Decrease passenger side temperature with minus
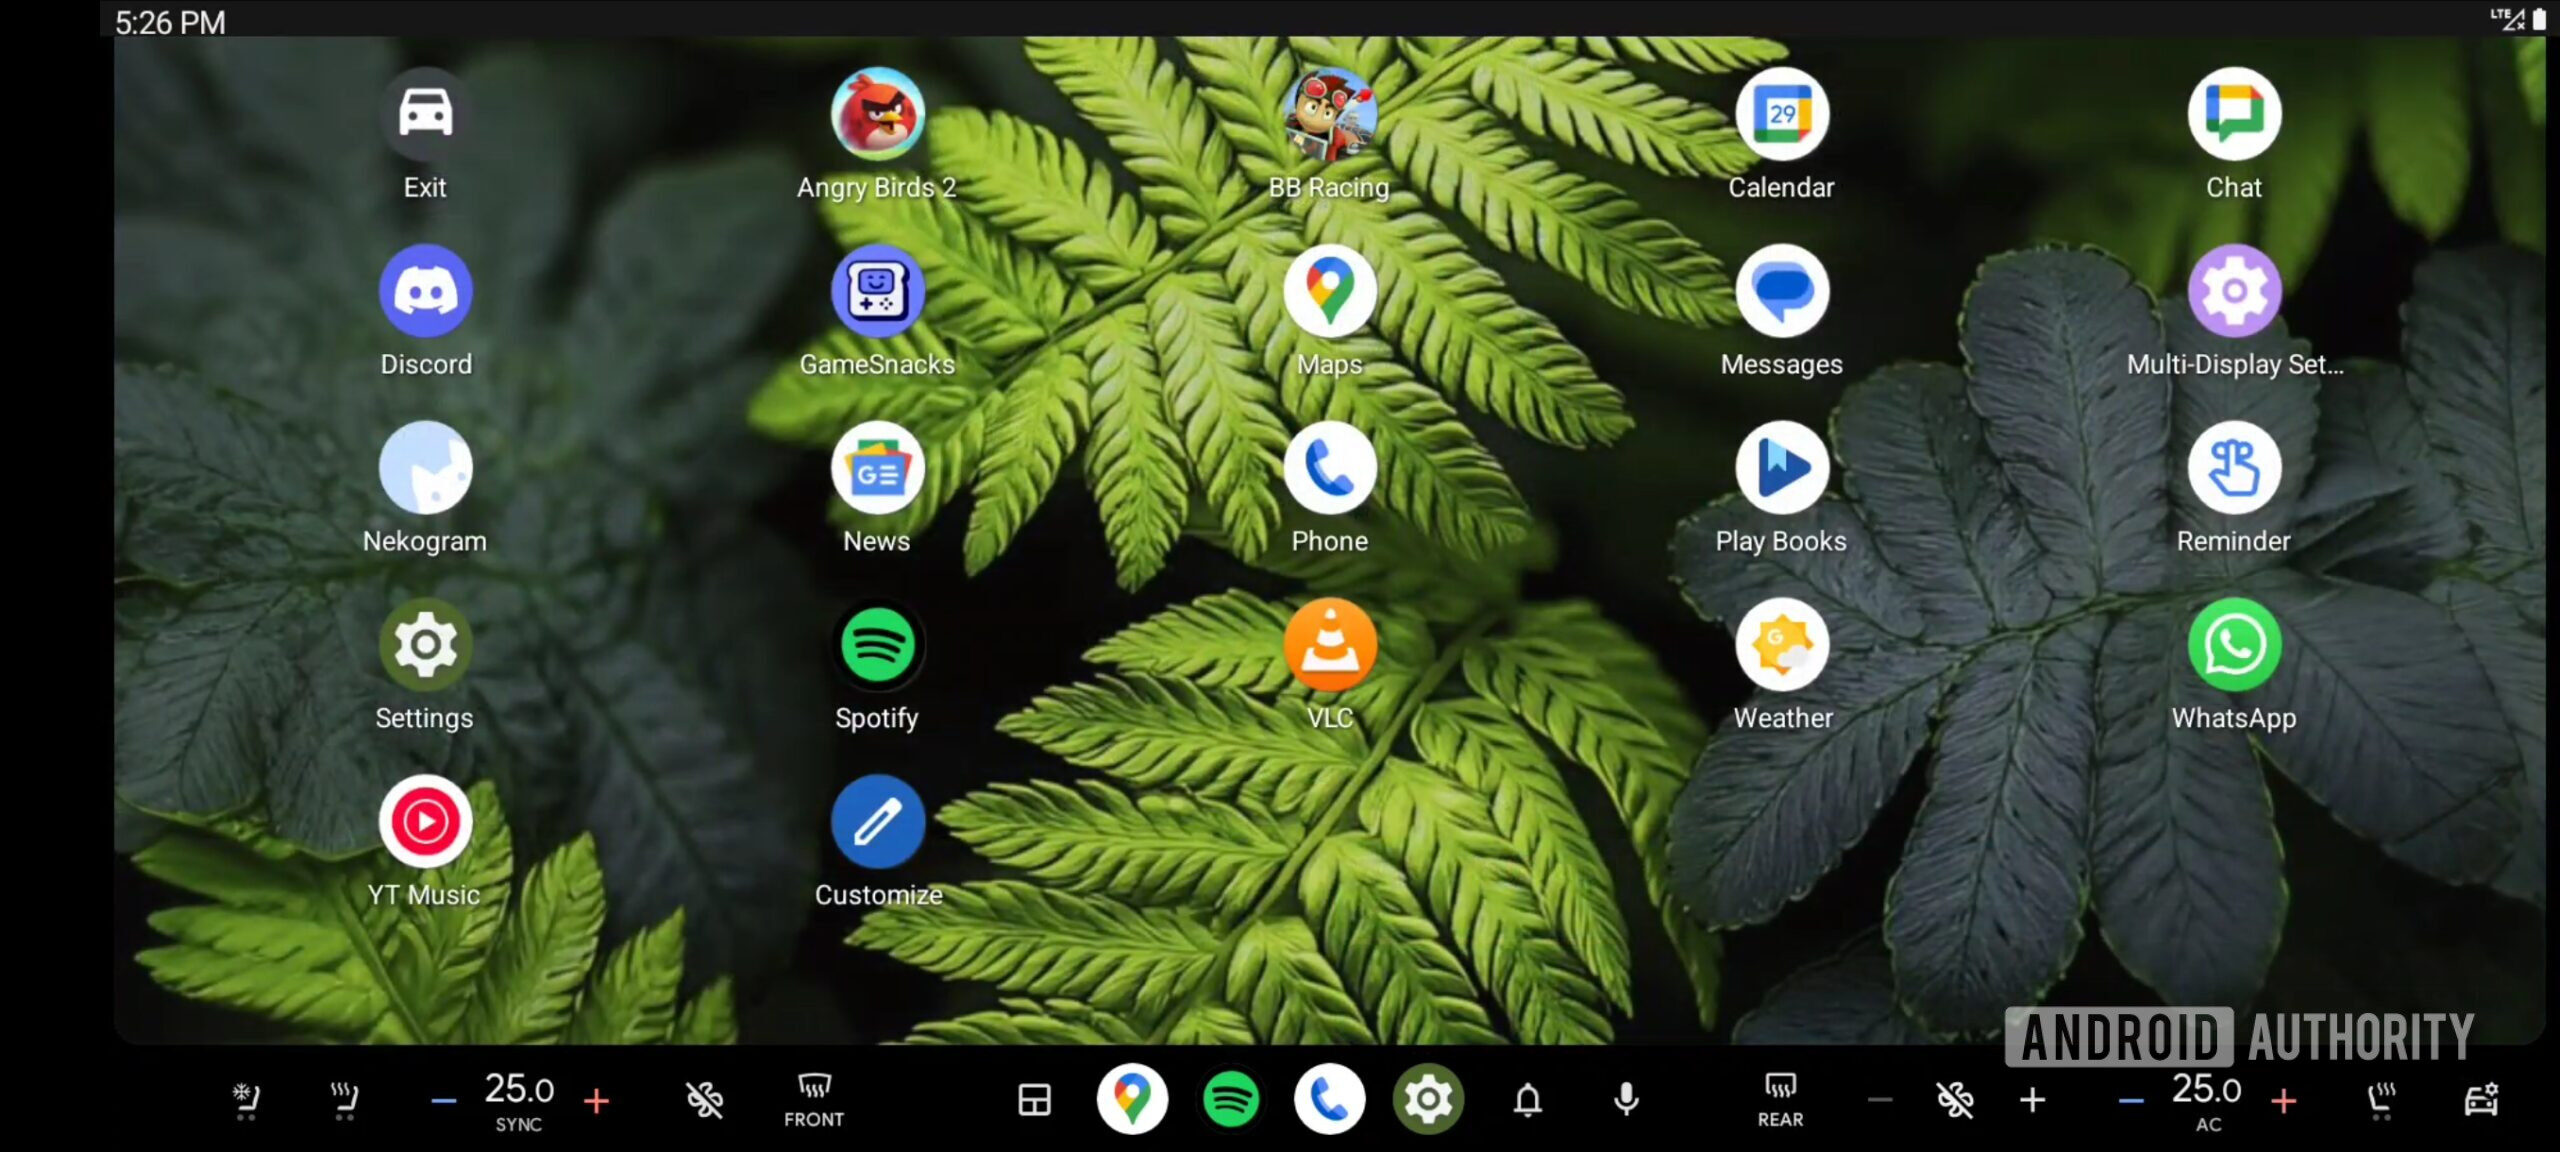Viewport: 2560px width, 1152px height. pyautogui.click(x=2131, y=1101)
